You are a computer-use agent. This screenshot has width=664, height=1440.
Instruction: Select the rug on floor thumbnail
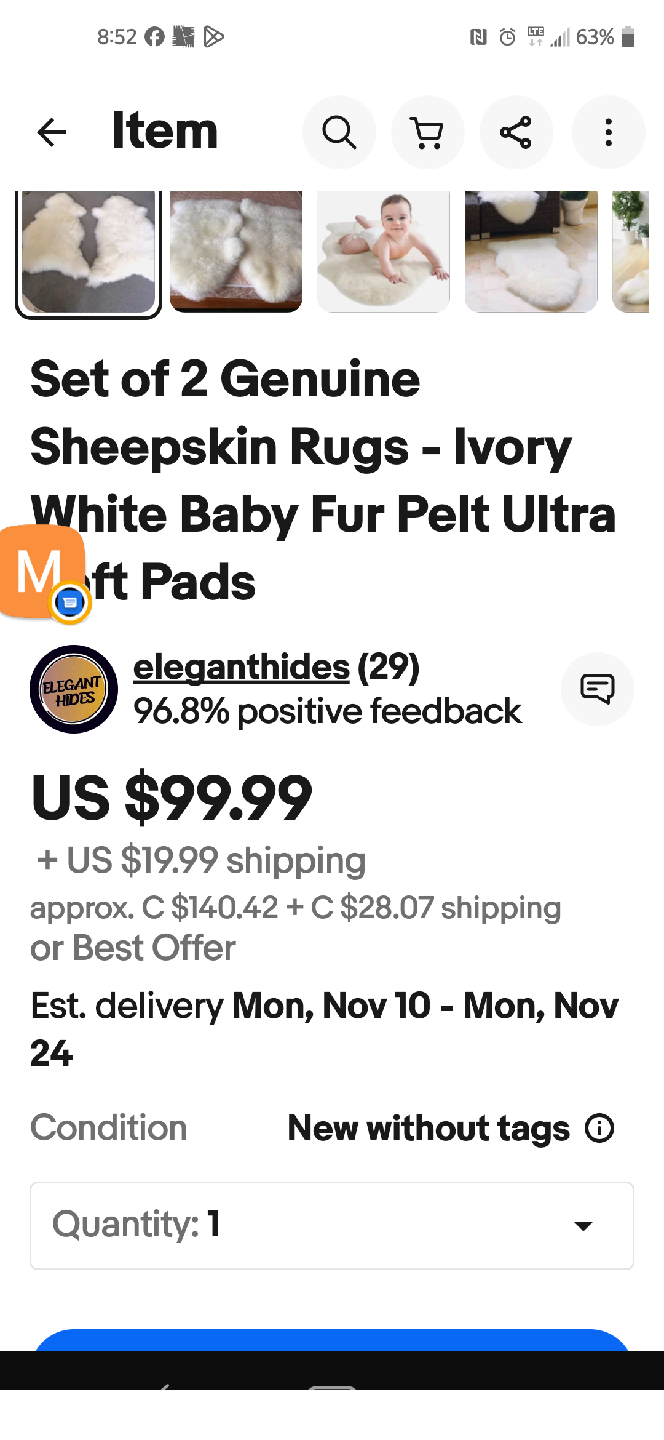[531, 251]
